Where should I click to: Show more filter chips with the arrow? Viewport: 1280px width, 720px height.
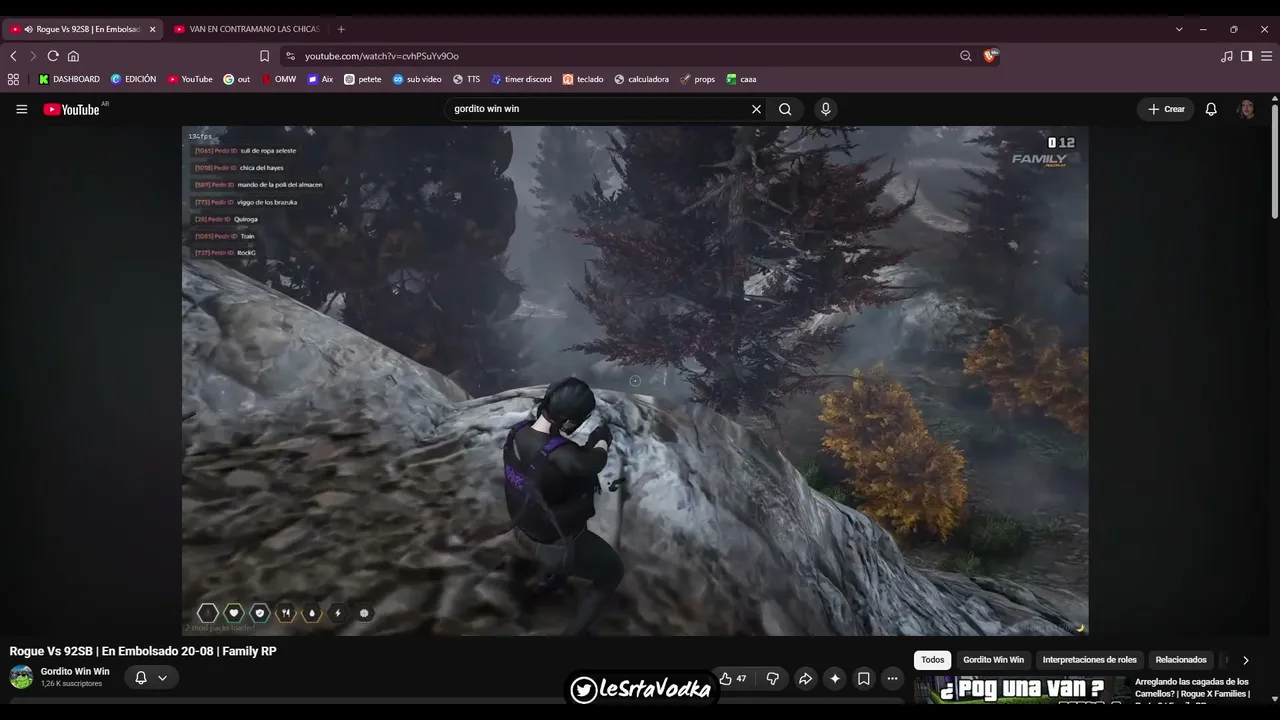(x=1245, y=660)
